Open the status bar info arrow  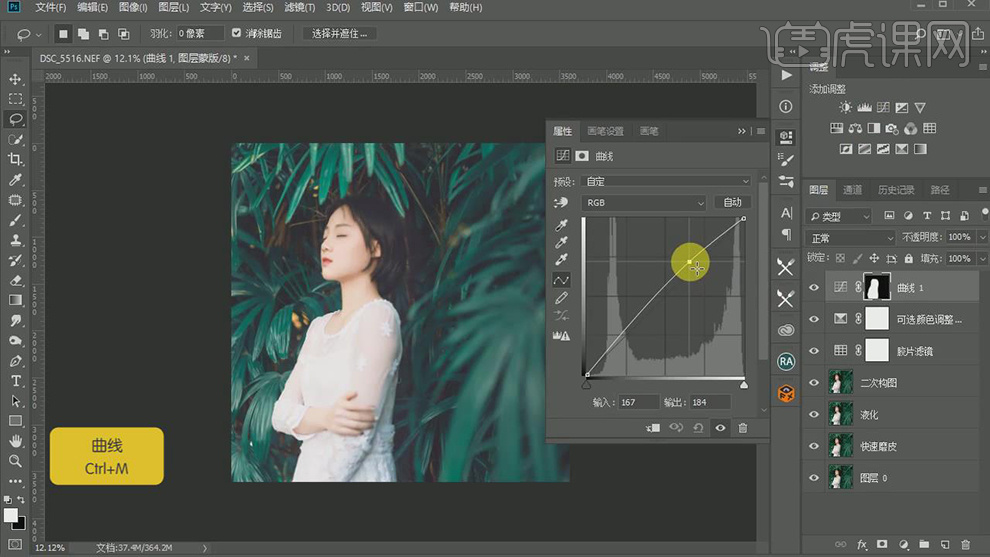(x=205, y=548)
